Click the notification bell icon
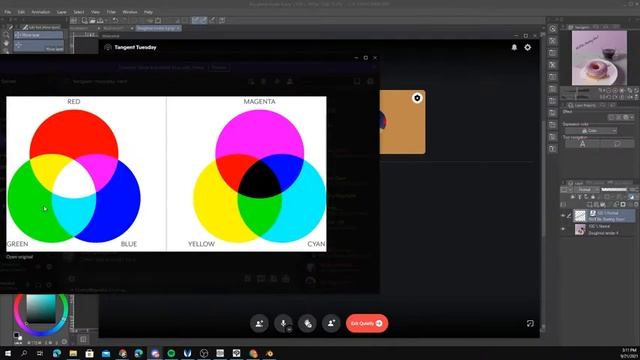The width and height of the screenshot is (640, 360). coord(514,47)
